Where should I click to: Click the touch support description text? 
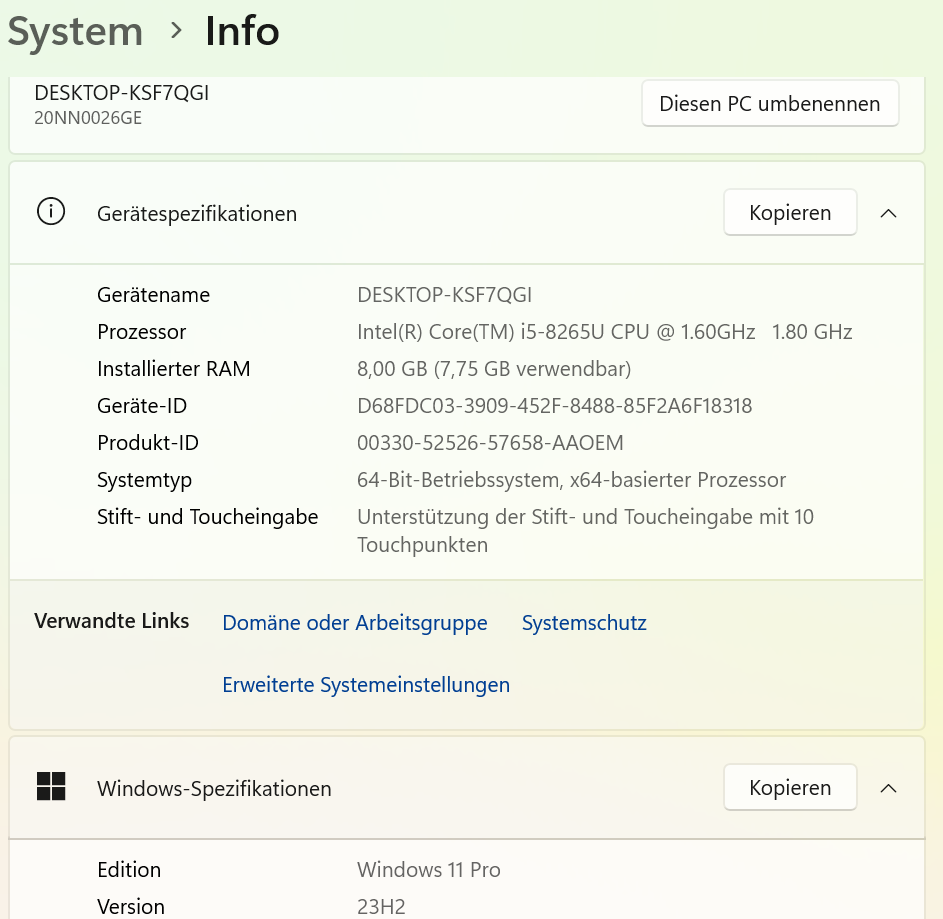click(x=585, y=530)
